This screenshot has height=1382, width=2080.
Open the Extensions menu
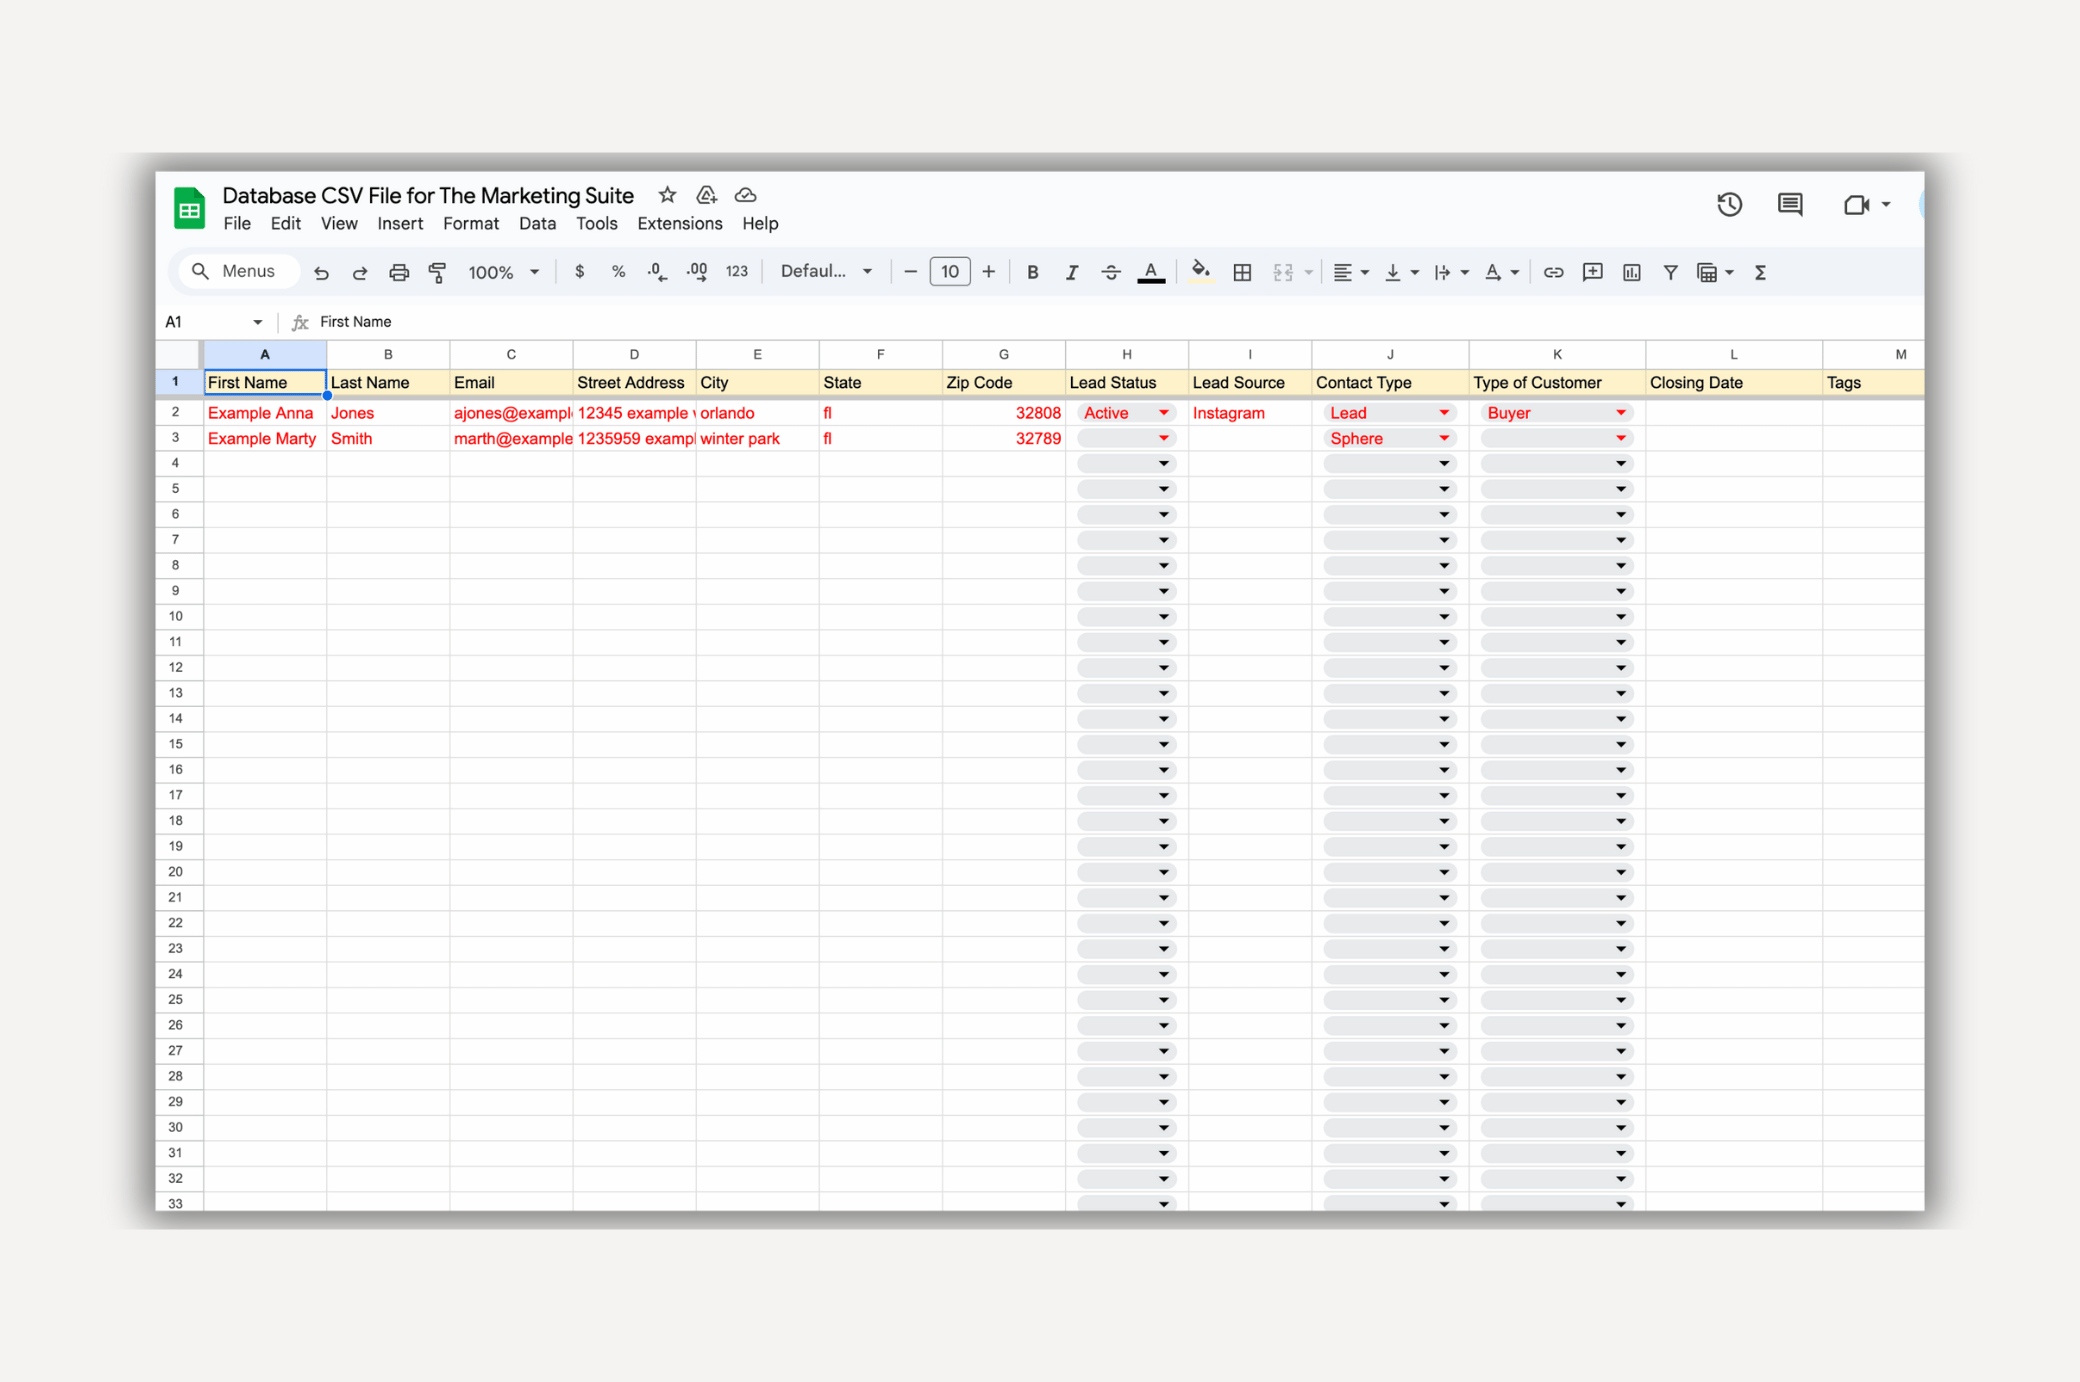(680, 224)
